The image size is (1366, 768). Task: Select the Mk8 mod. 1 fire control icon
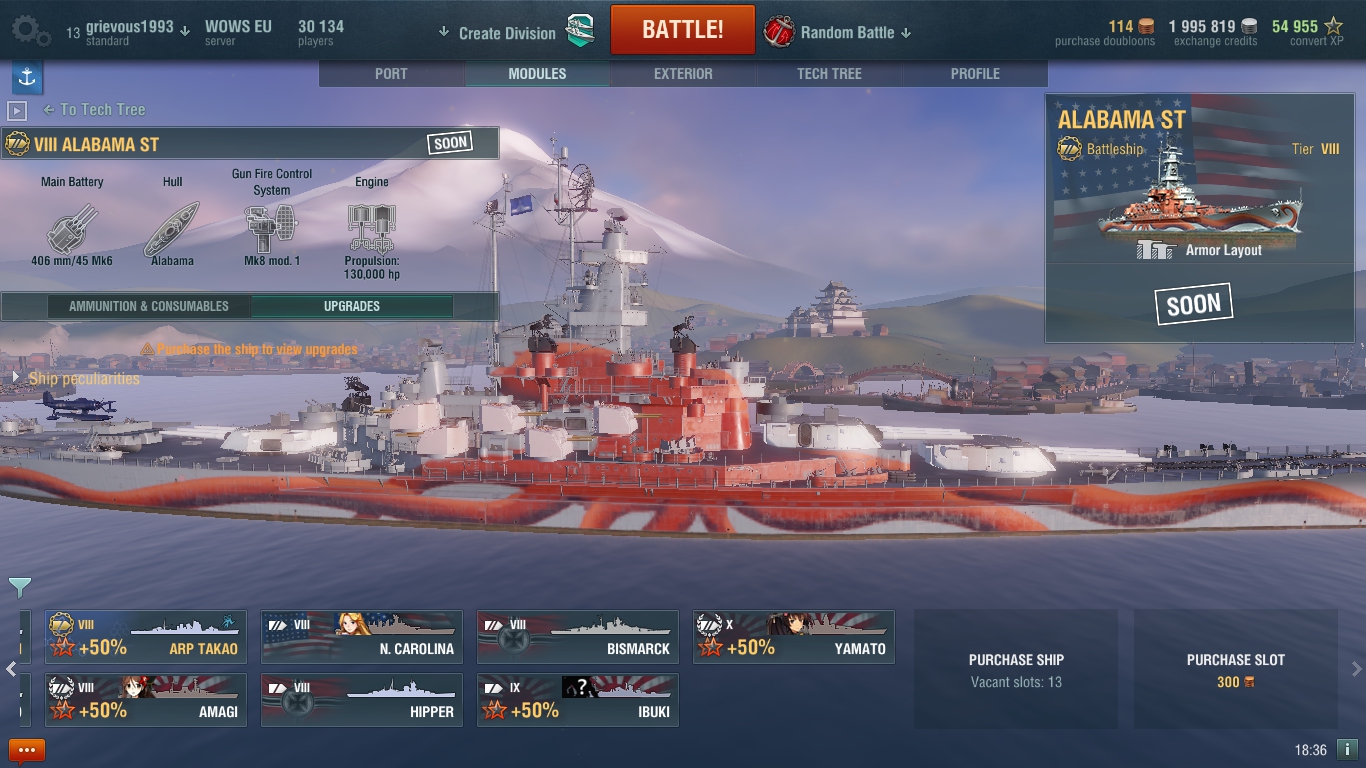(x=272, y=228)
